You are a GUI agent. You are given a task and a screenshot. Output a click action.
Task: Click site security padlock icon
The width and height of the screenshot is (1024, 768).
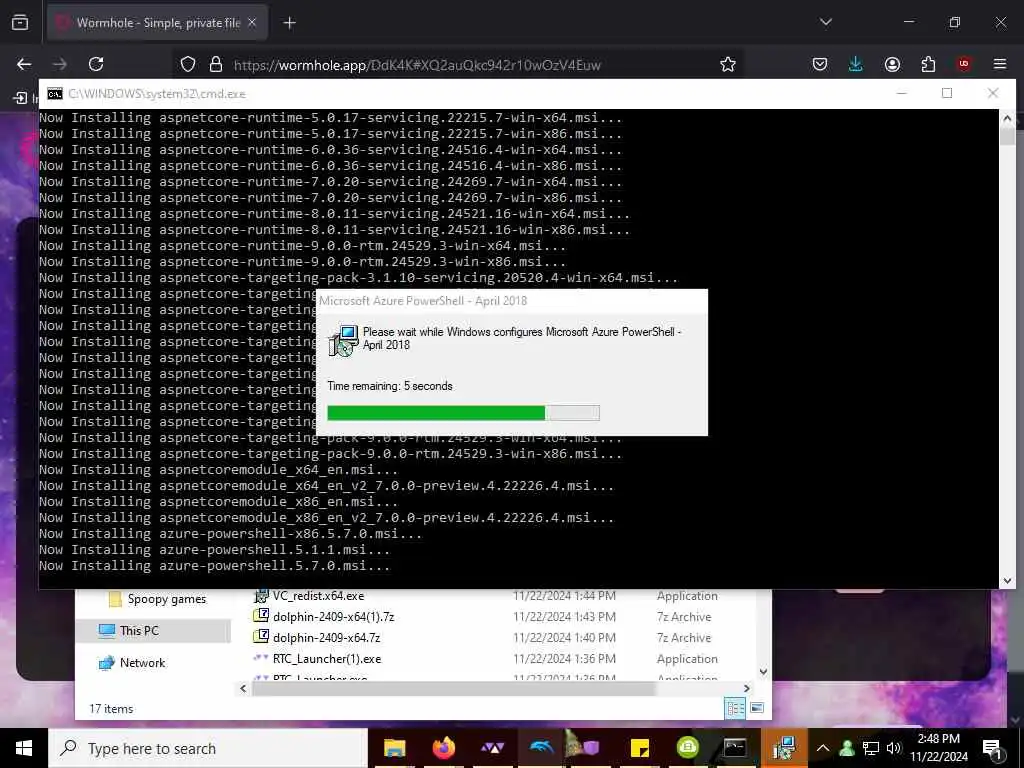point(216,64)
